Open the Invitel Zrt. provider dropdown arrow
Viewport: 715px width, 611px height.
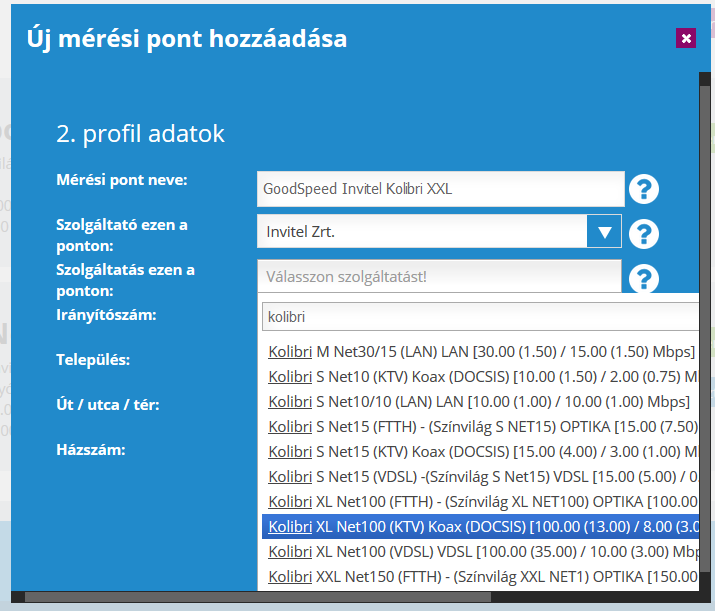pyautogui.click(x=604, y=232)
